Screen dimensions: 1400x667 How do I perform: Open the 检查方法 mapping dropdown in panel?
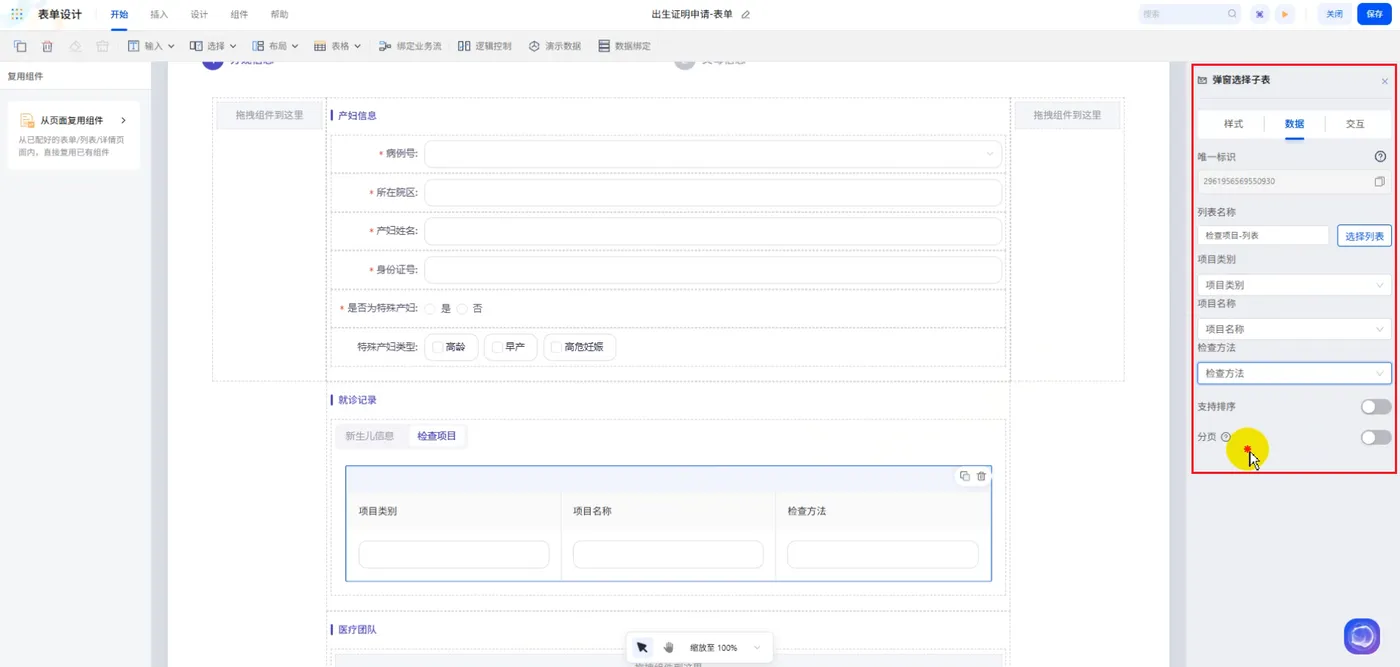click(x=1294, y=373)
